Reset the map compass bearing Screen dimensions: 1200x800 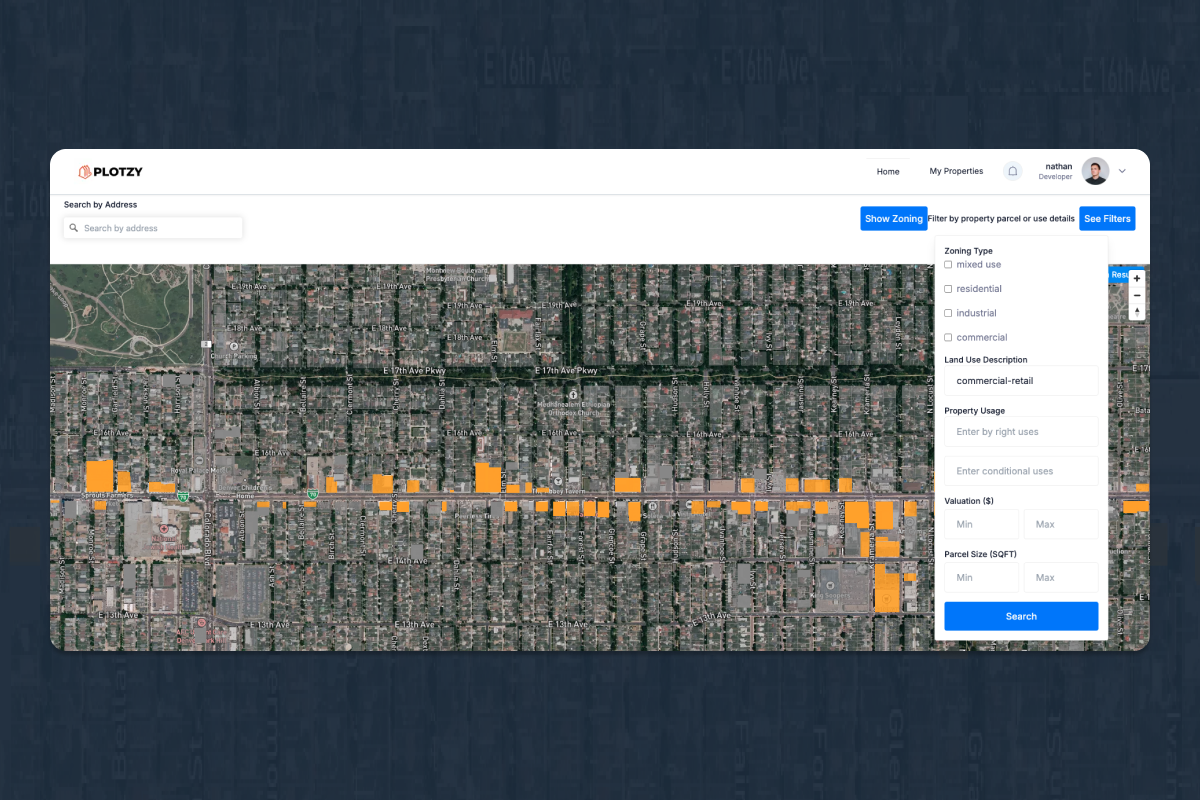point(1137,312)
